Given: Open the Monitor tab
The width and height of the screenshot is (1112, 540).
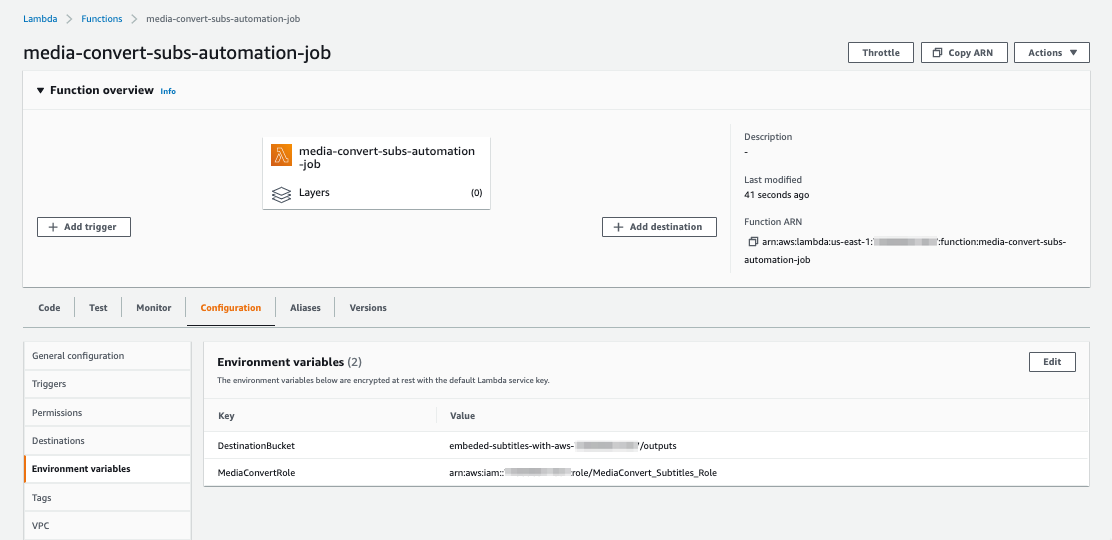Looking at the screenshot, I should (x=154, y=308).
